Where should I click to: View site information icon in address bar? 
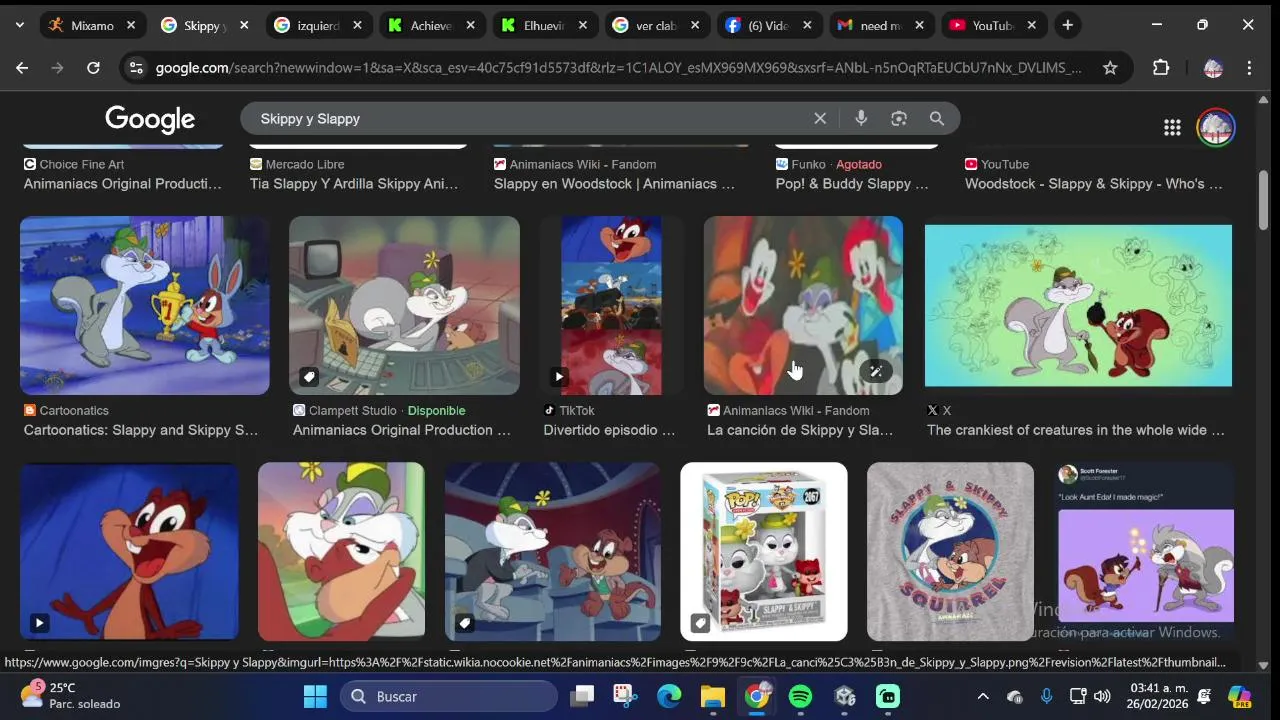click(x=137, y=68)
